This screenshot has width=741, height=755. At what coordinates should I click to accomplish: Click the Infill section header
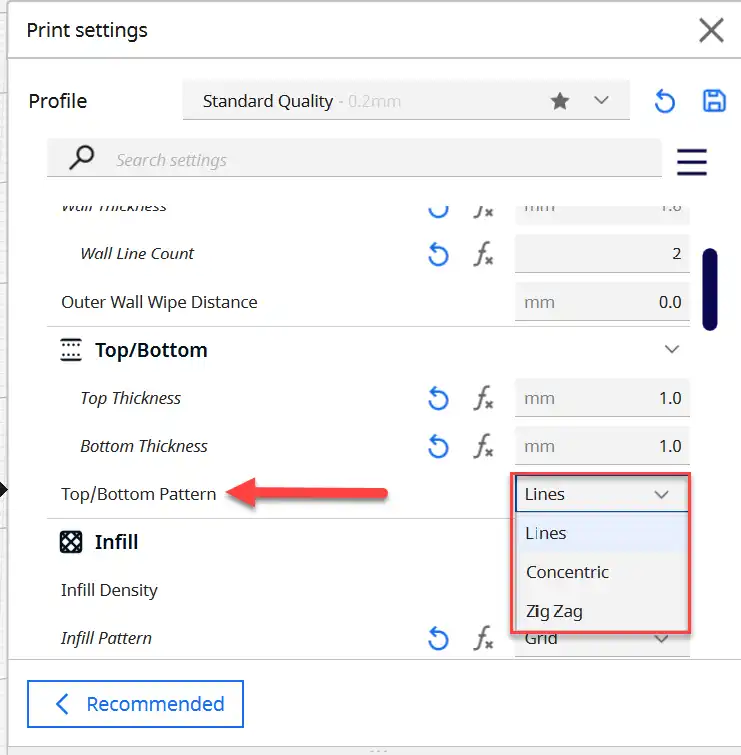[116, 542]
